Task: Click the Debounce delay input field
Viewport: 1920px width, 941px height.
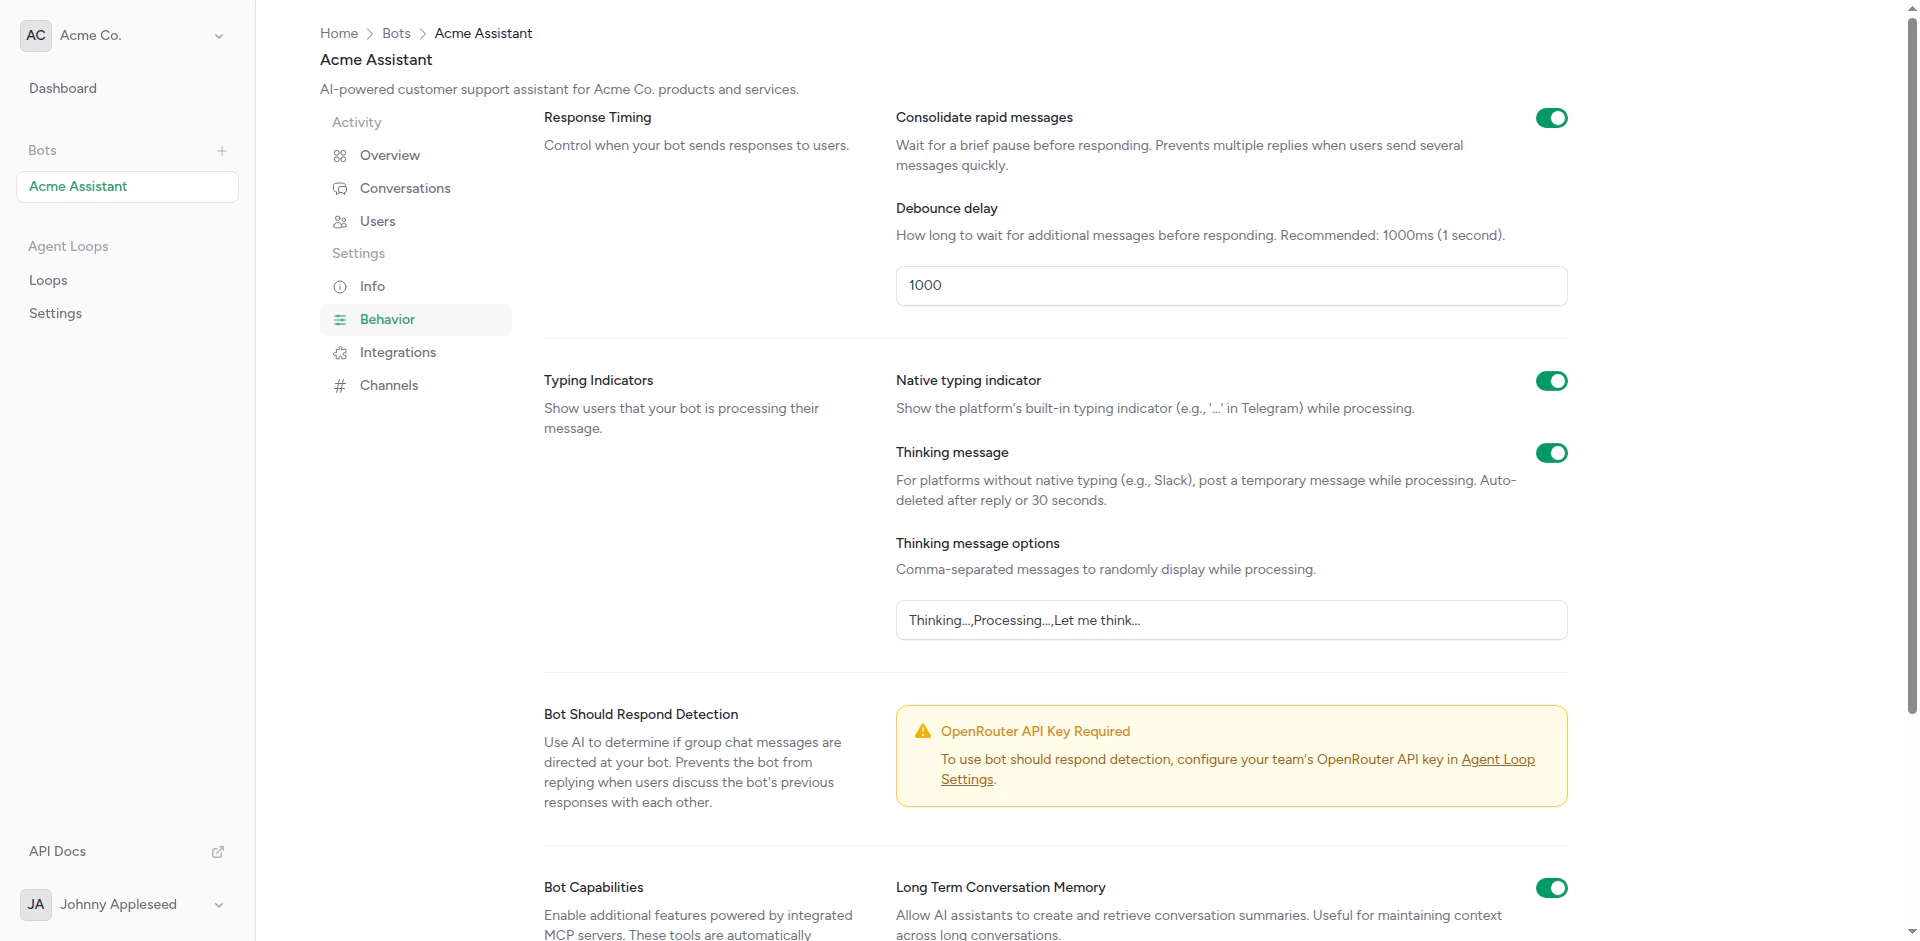Action: point(1231,285)
